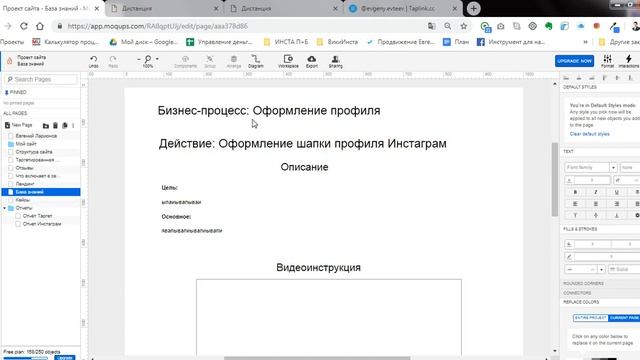The image size is (640, 360).
Task: Toggle Italic text formatting
Action: tap(596, 192)
